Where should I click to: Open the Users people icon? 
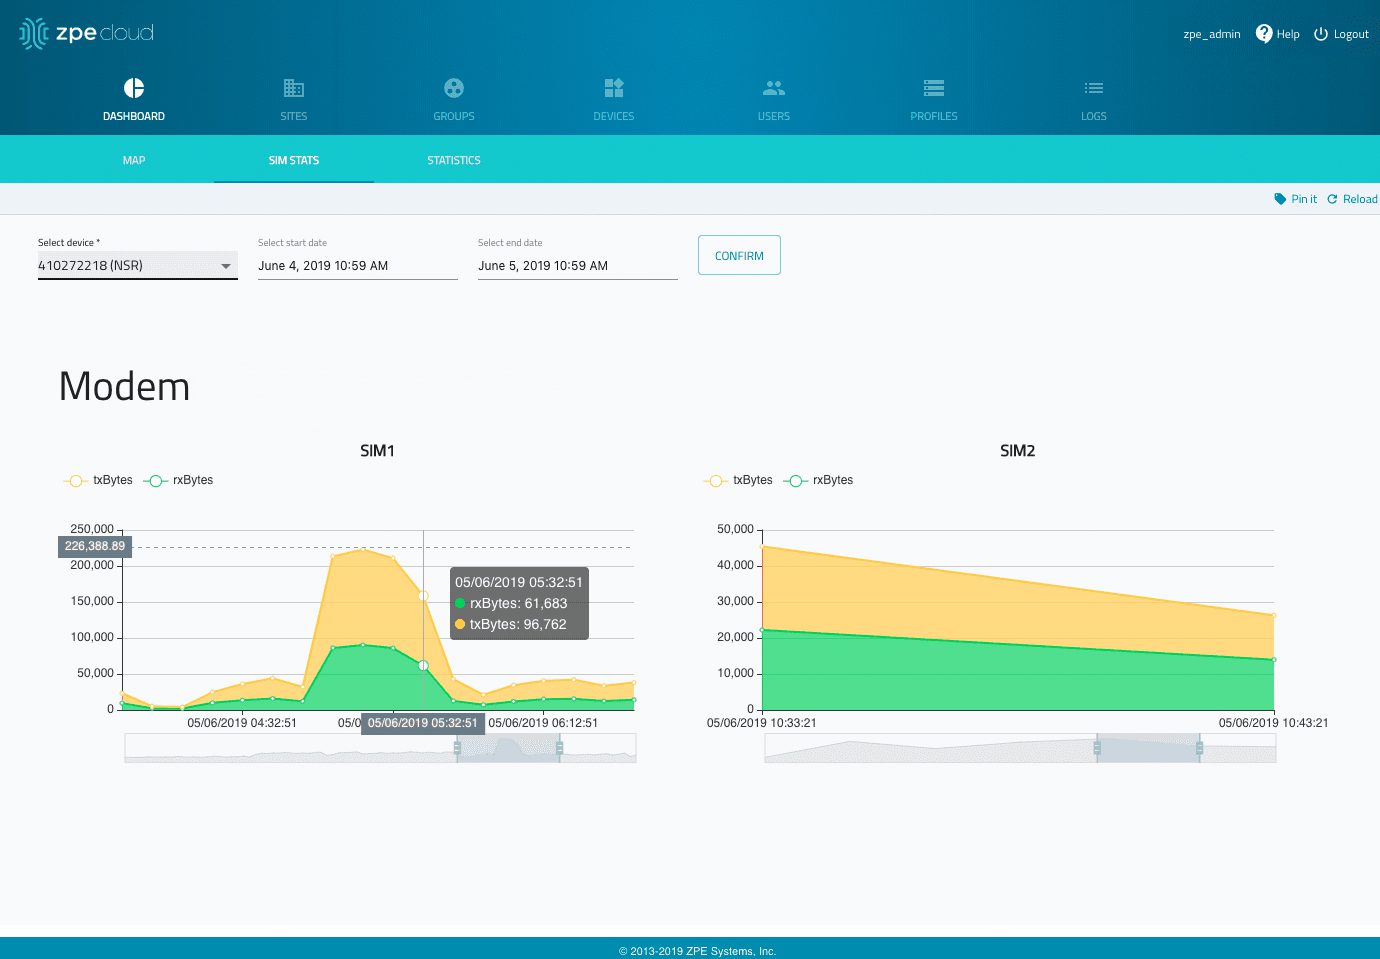[774, 89]
